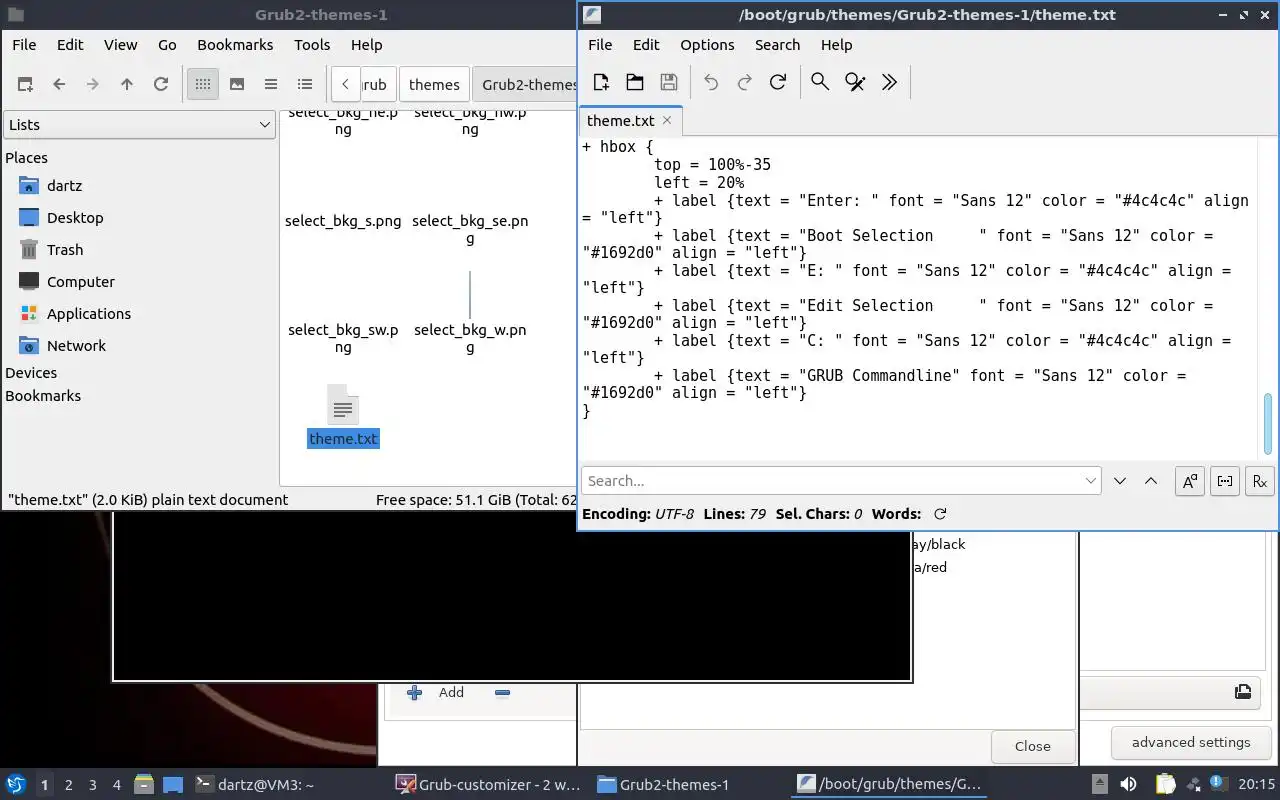
Task: Expand hidden toolbar items chevron
Action: 889,83
